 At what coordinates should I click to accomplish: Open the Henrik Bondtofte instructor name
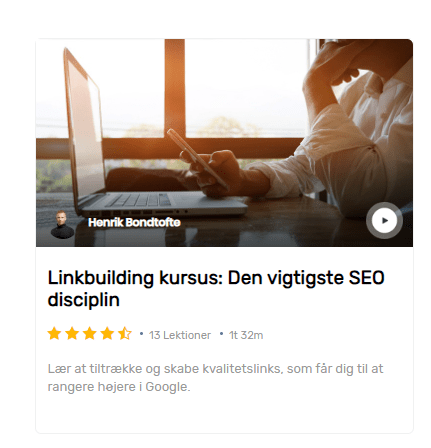pyautogui.click(x=134, y=222)
